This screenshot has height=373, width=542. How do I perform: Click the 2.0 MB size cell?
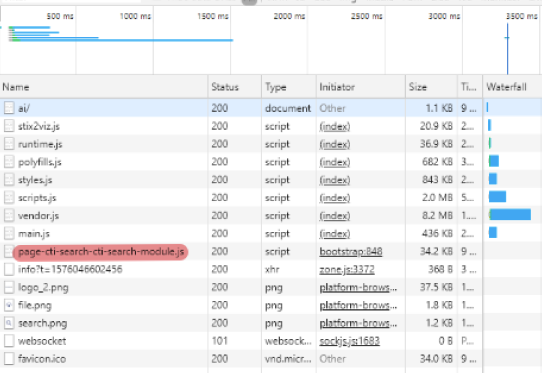tap(437, 198)
